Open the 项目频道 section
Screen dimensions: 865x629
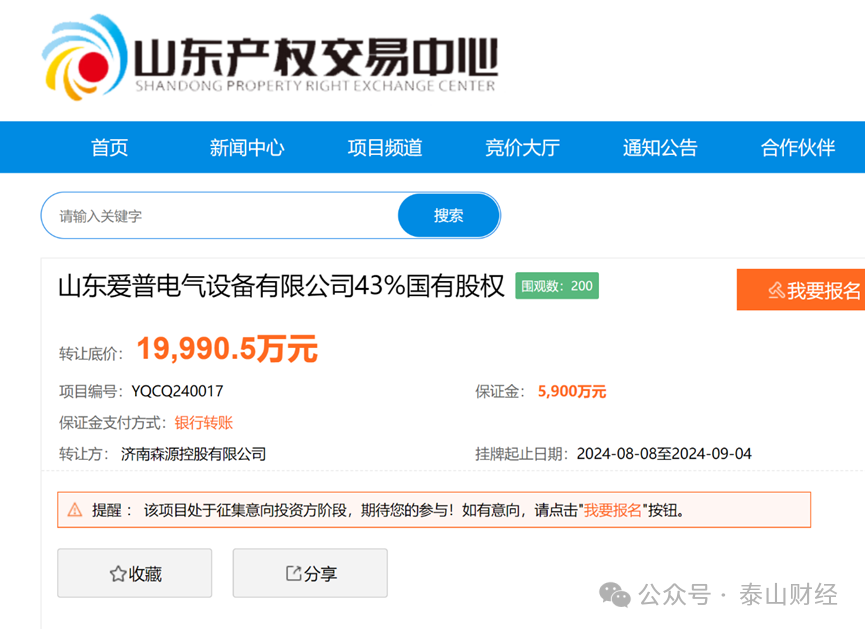coord(385,147)
